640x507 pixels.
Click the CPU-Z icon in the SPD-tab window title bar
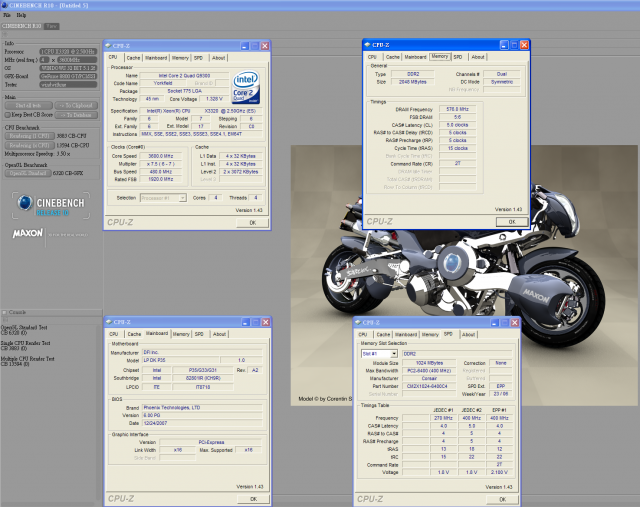(358, 322)
